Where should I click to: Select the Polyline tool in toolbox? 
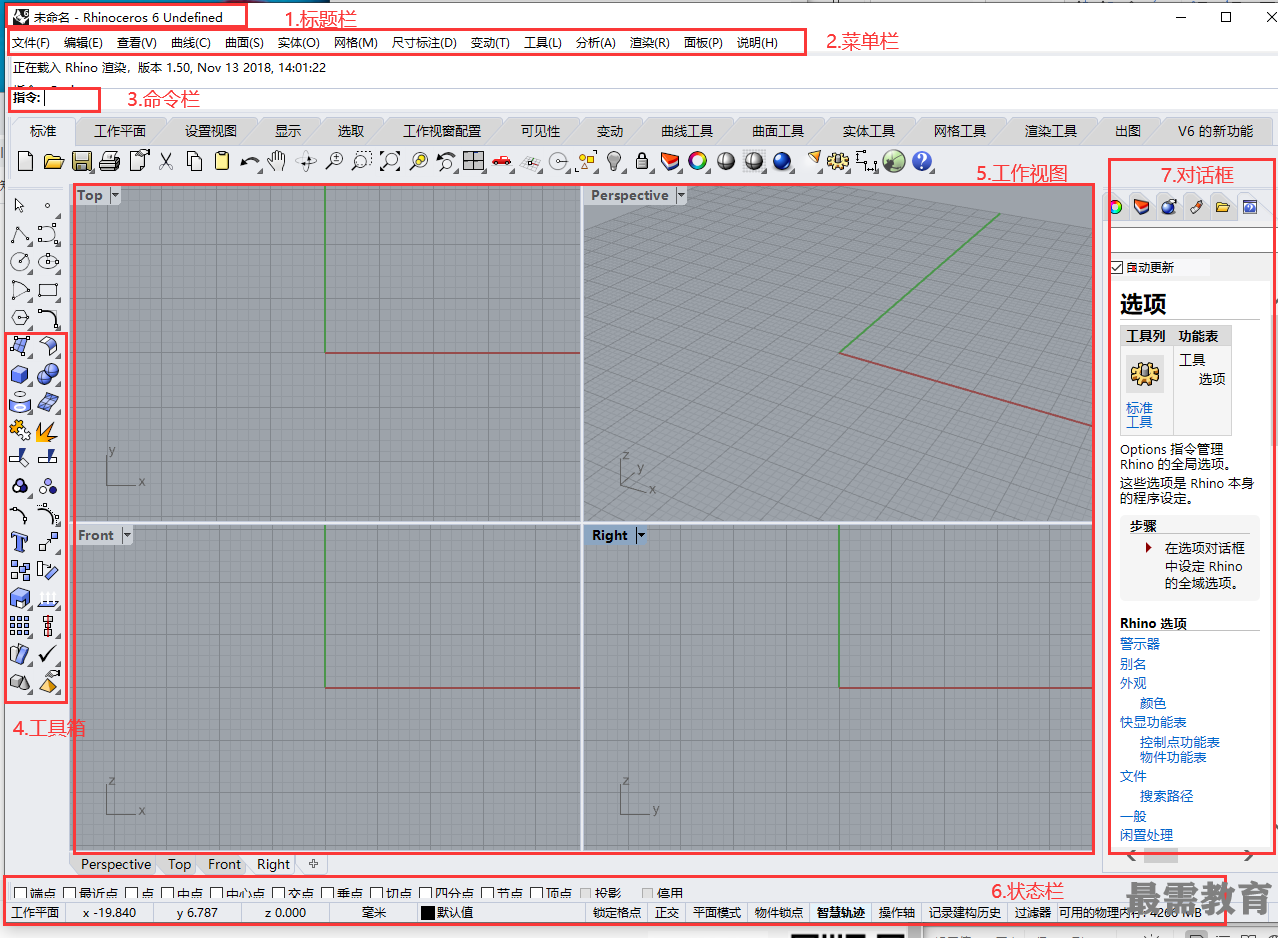coord(19,234)
